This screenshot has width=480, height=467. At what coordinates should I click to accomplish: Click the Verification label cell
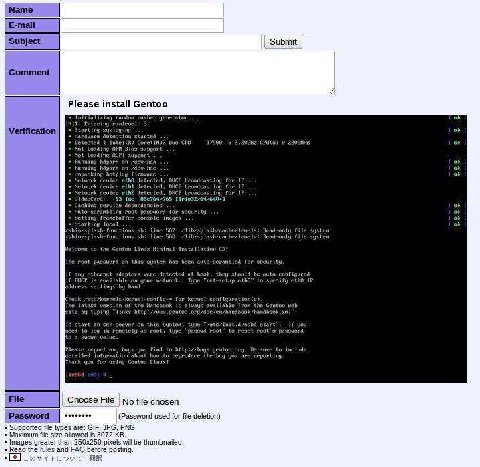click(x=32, y=243)
